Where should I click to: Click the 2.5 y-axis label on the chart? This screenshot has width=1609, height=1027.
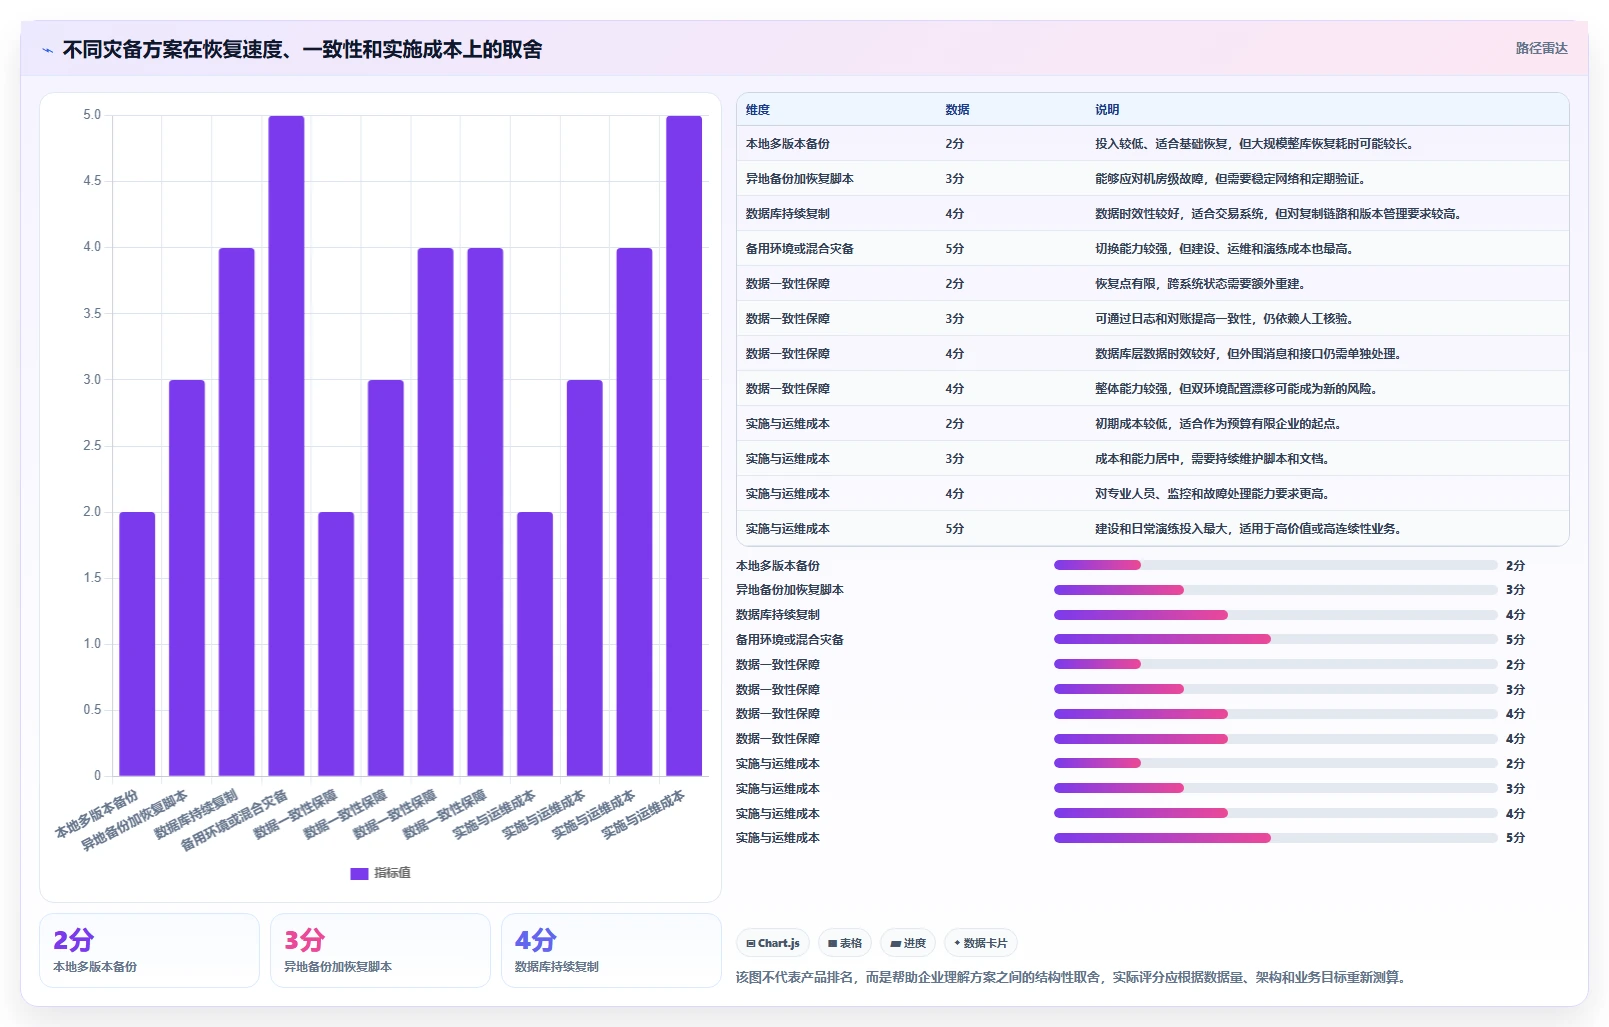point(92,446)
